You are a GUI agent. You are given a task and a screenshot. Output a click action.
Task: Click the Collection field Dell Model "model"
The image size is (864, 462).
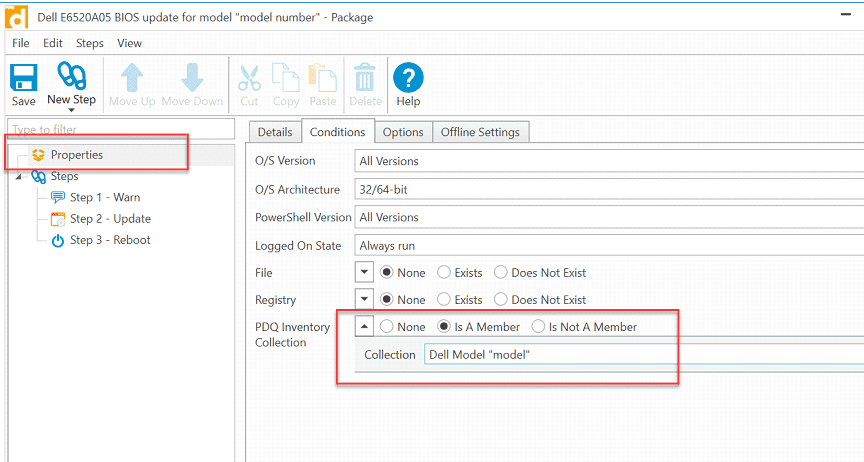(644, 354)
